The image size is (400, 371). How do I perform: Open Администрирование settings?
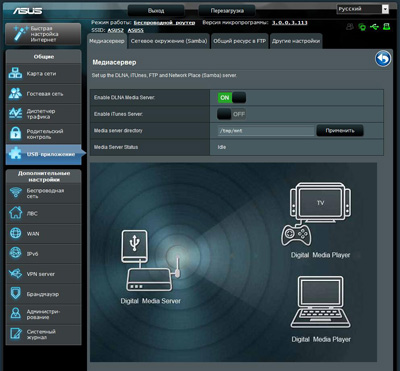(43, 314)
